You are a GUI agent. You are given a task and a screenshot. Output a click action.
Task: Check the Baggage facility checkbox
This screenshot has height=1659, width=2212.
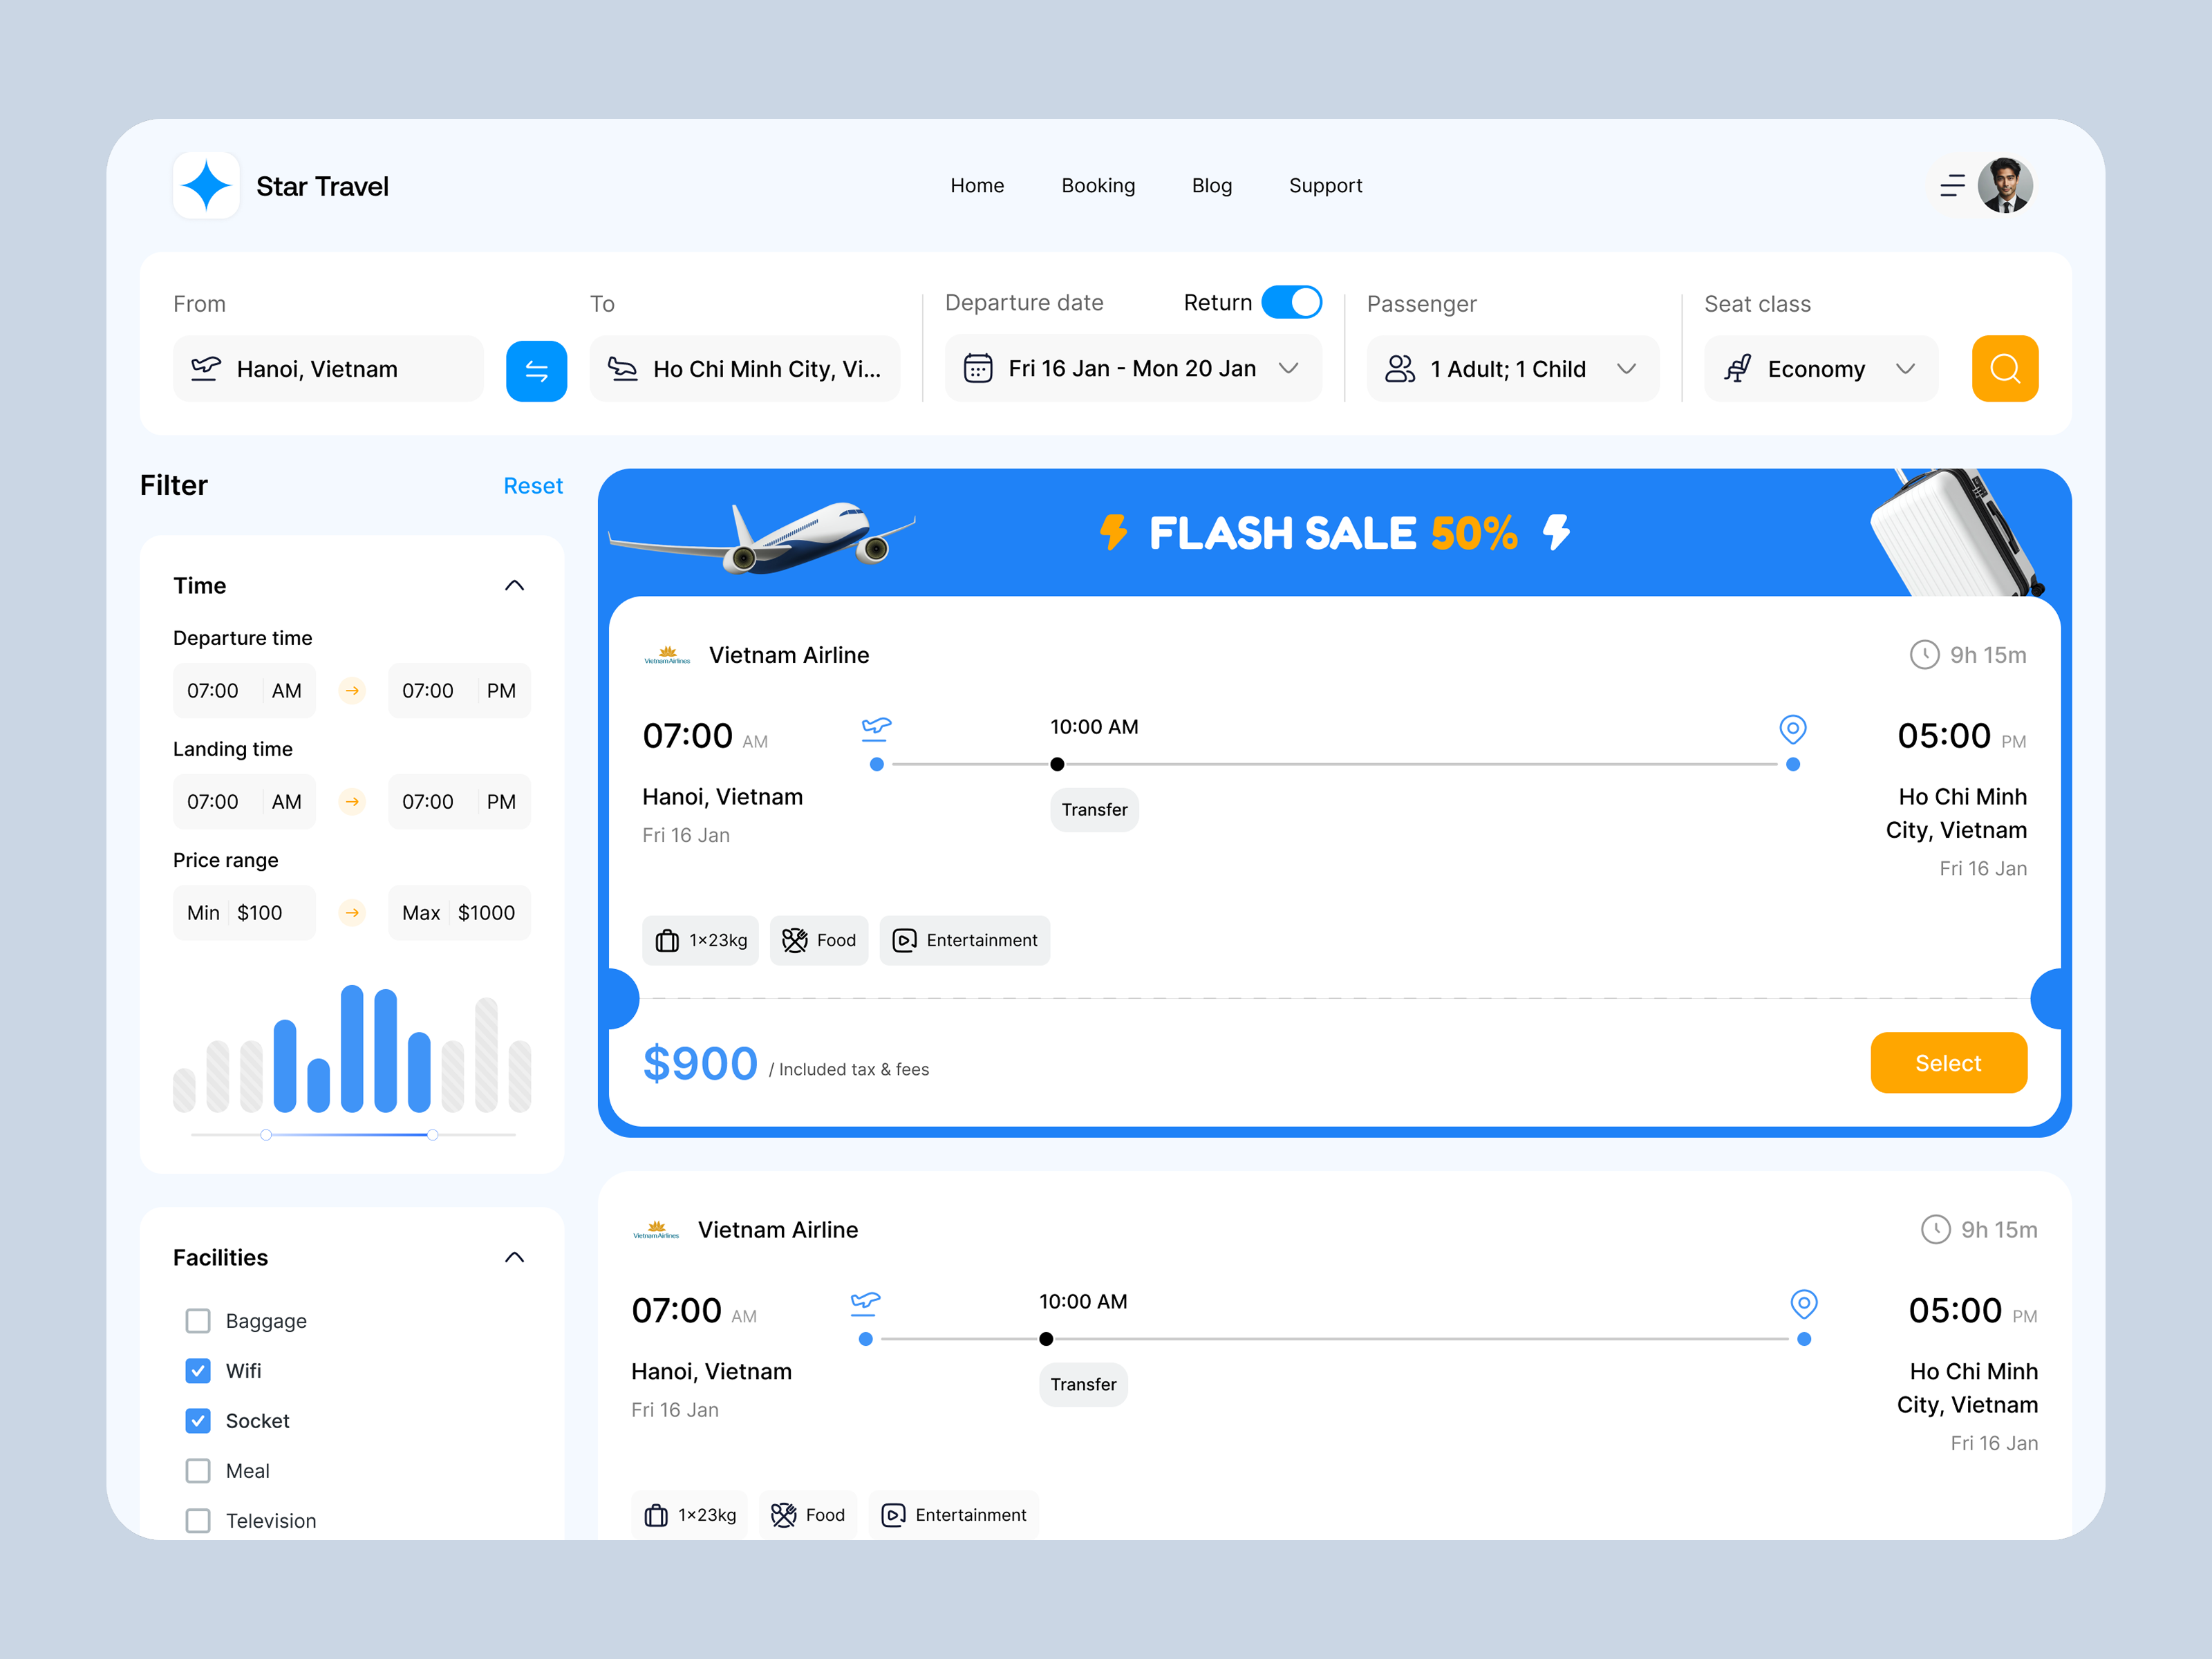point(198,1321)
